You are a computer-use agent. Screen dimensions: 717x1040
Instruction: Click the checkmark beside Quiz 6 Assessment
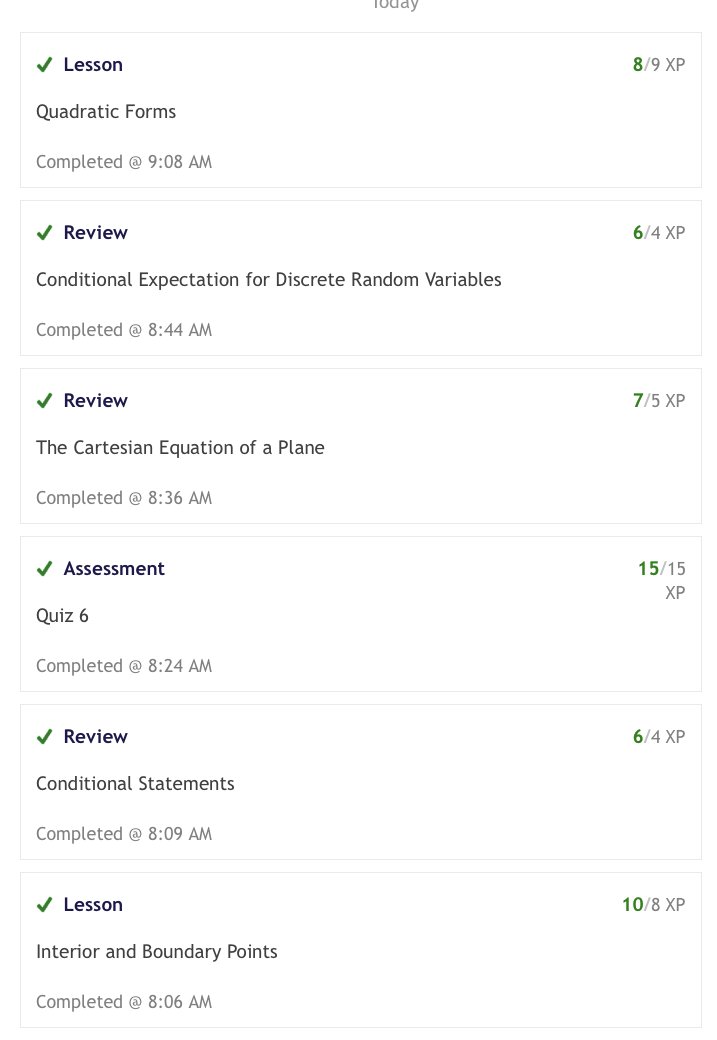pyautogui.click(x=44, y=568)
